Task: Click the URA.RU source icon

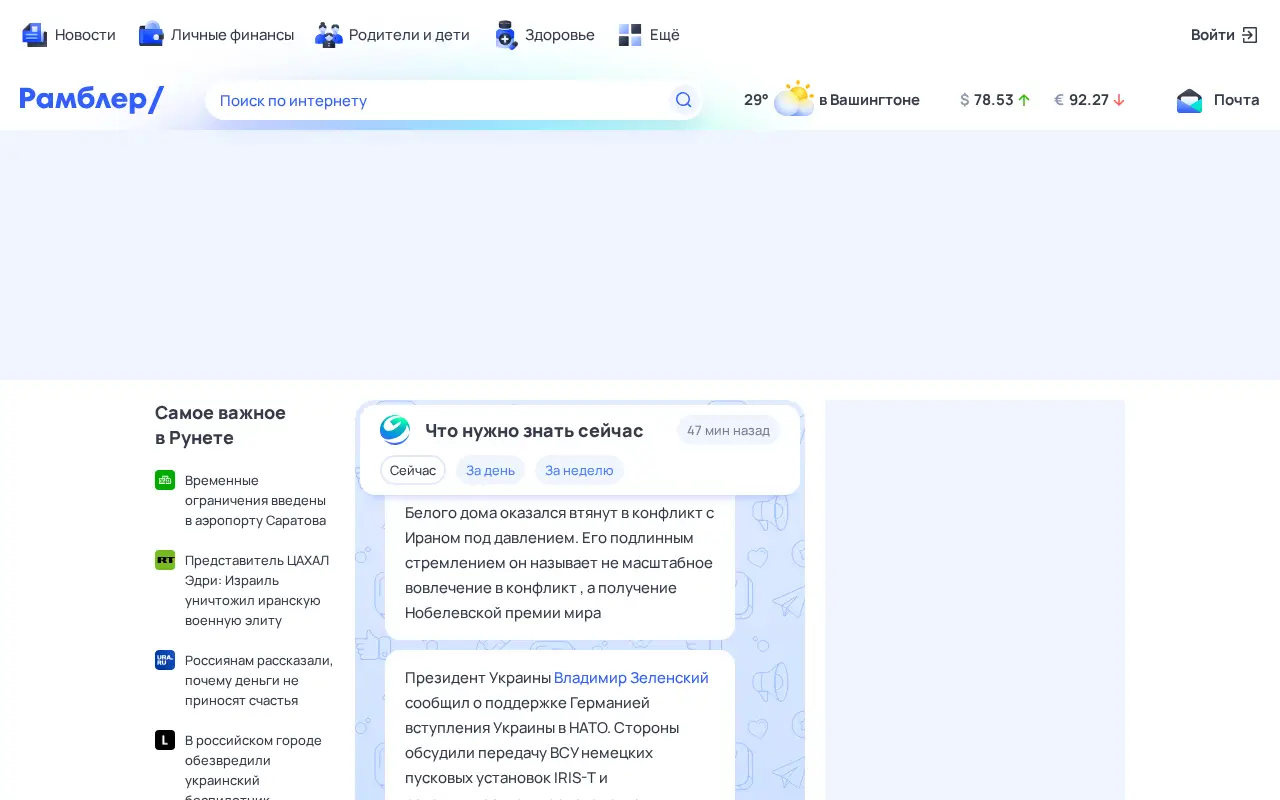Action: coord(165,660)
